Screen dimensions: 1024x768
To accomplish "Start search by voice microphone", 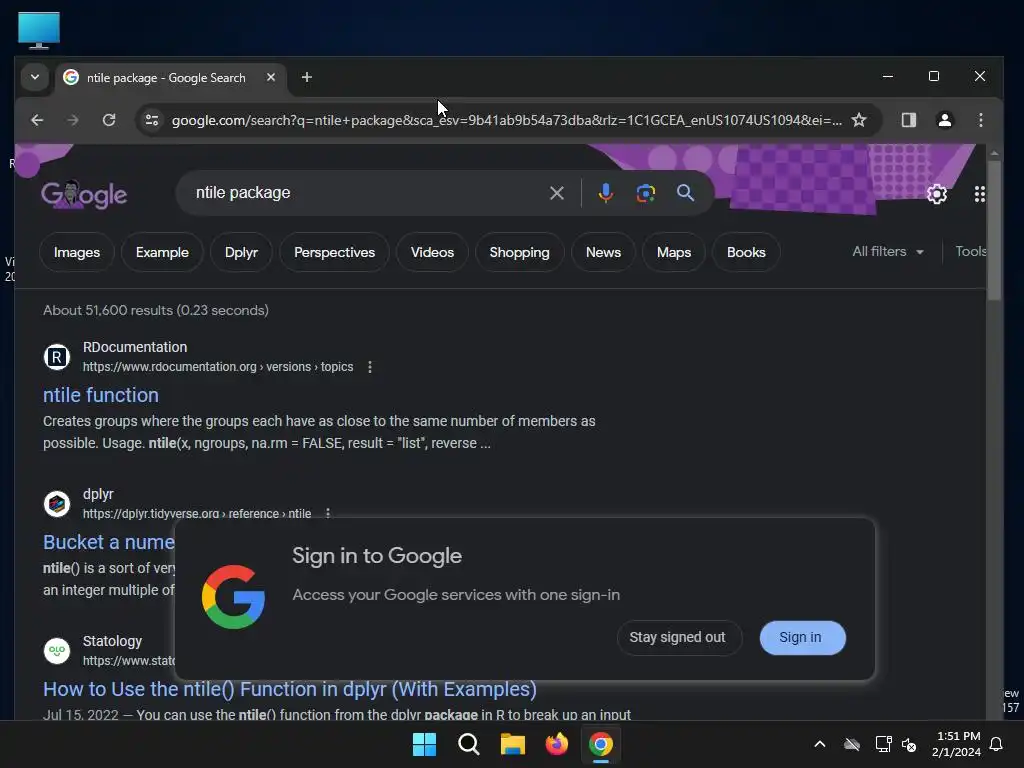I will (x=605, y=193).
